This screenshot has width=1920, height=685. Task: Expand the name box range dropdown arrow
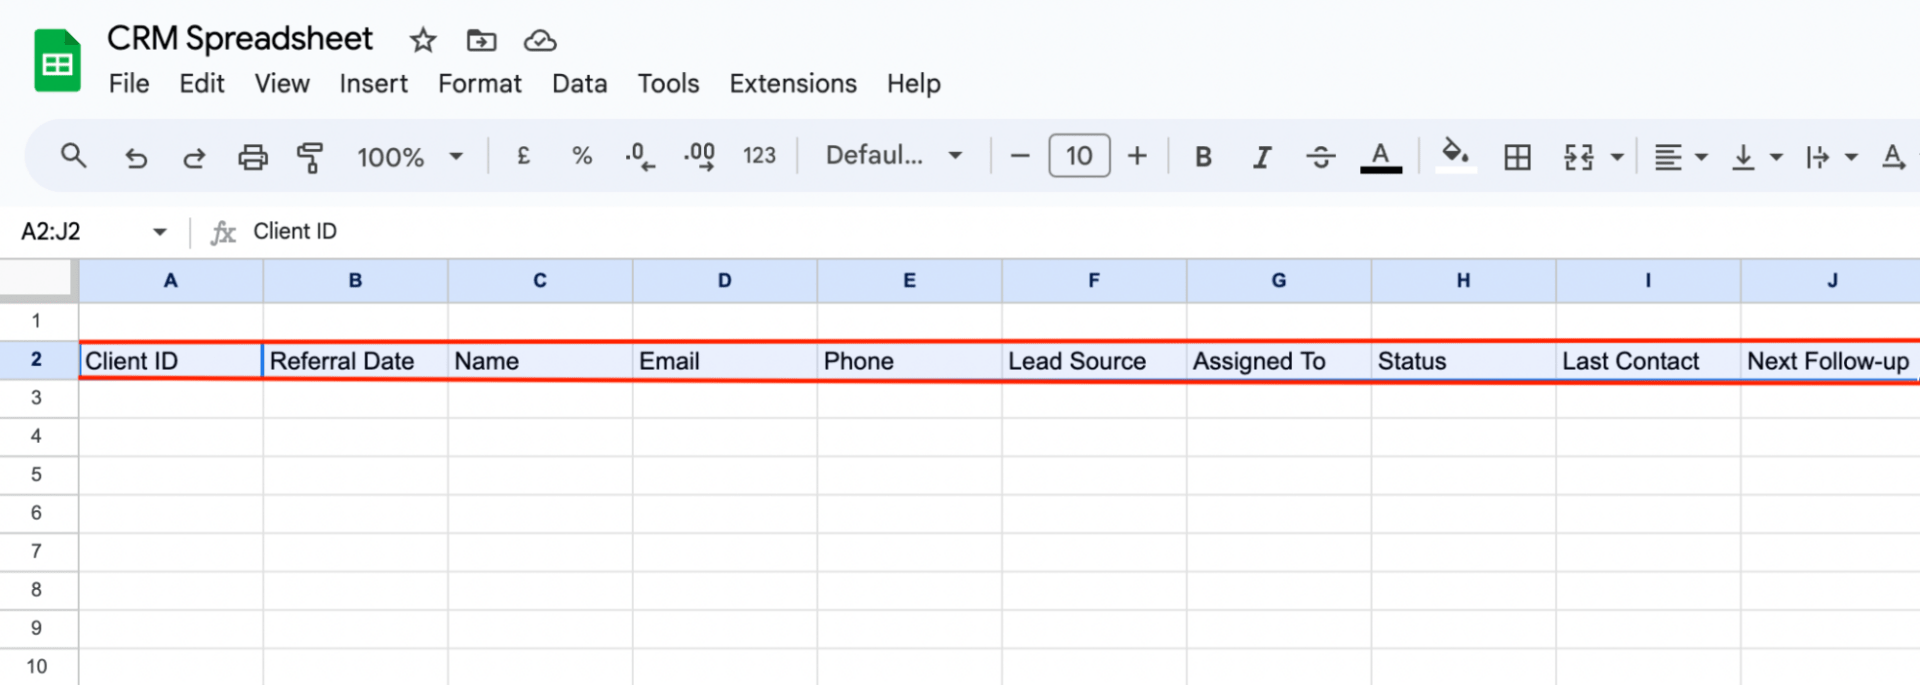[x=159, y=232]
